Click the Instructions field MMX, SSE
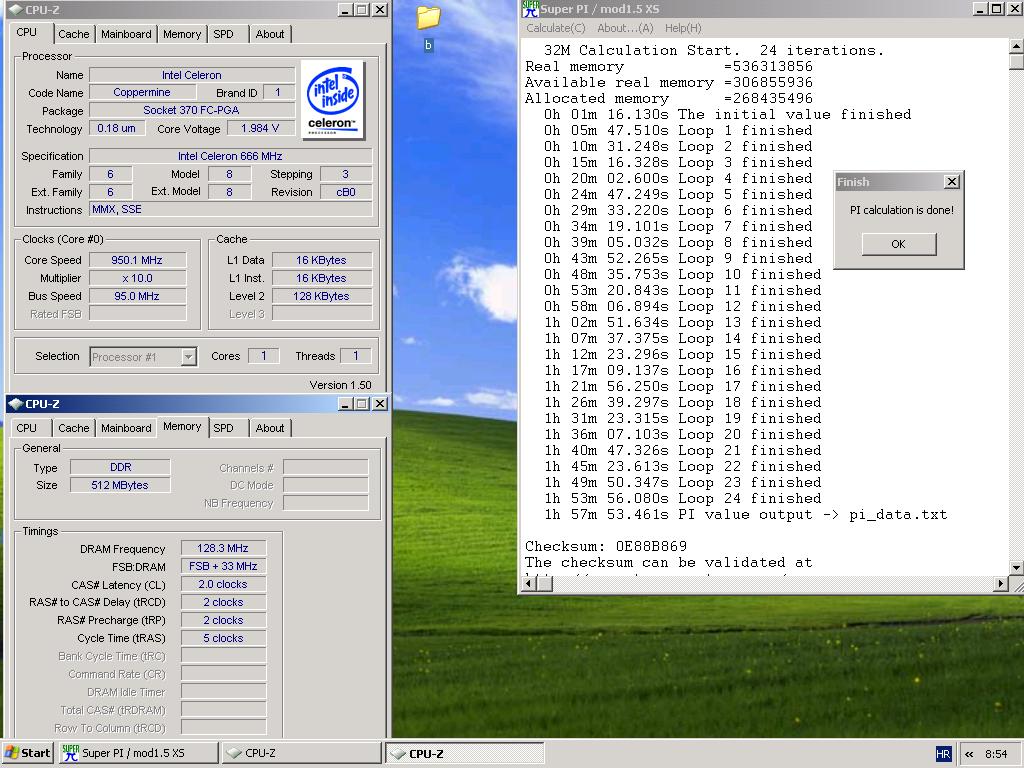 click(x=231, y=210)
